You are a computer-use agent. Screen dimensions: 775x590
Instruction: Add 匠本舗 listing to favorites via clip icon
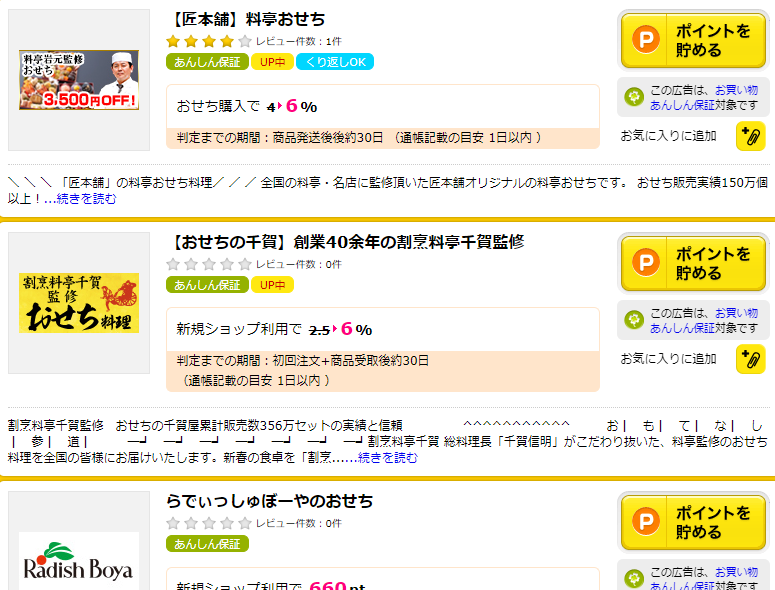pyautogui.click(x=750, y=136)
